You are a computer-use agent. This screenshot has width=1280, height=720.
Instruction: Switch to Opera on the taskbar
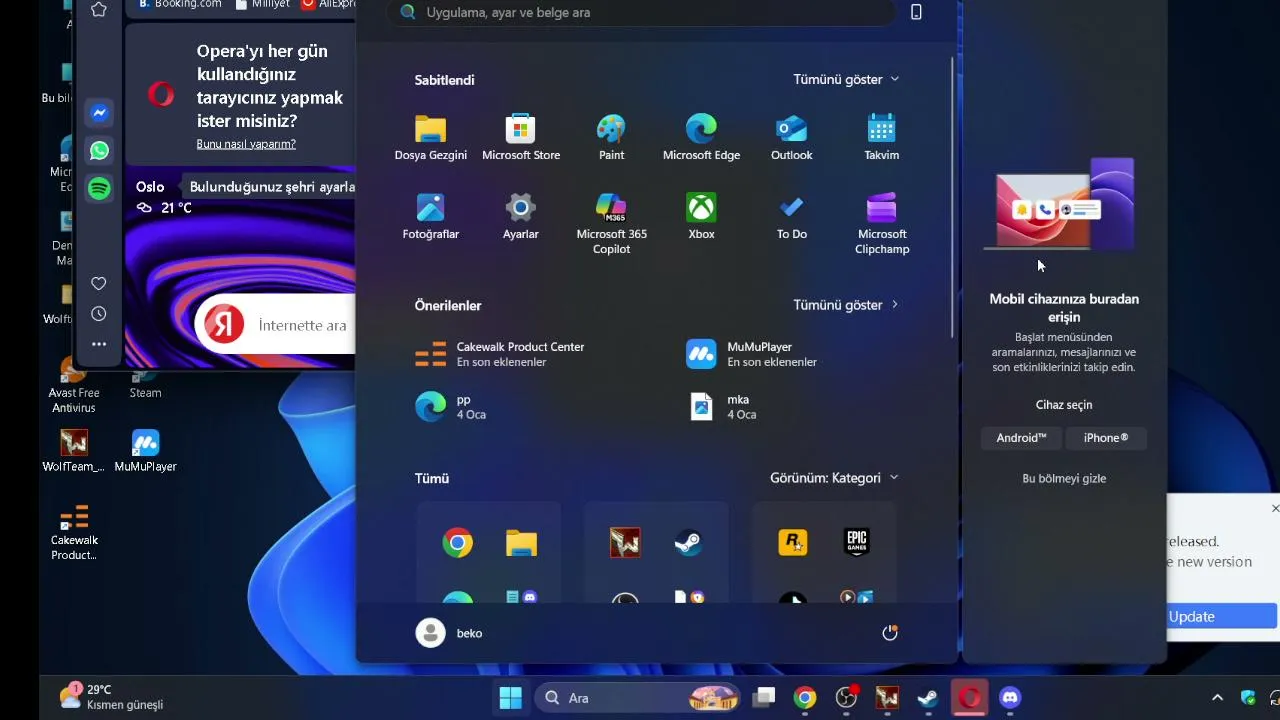pyautogui.click(x=969, y=698)
